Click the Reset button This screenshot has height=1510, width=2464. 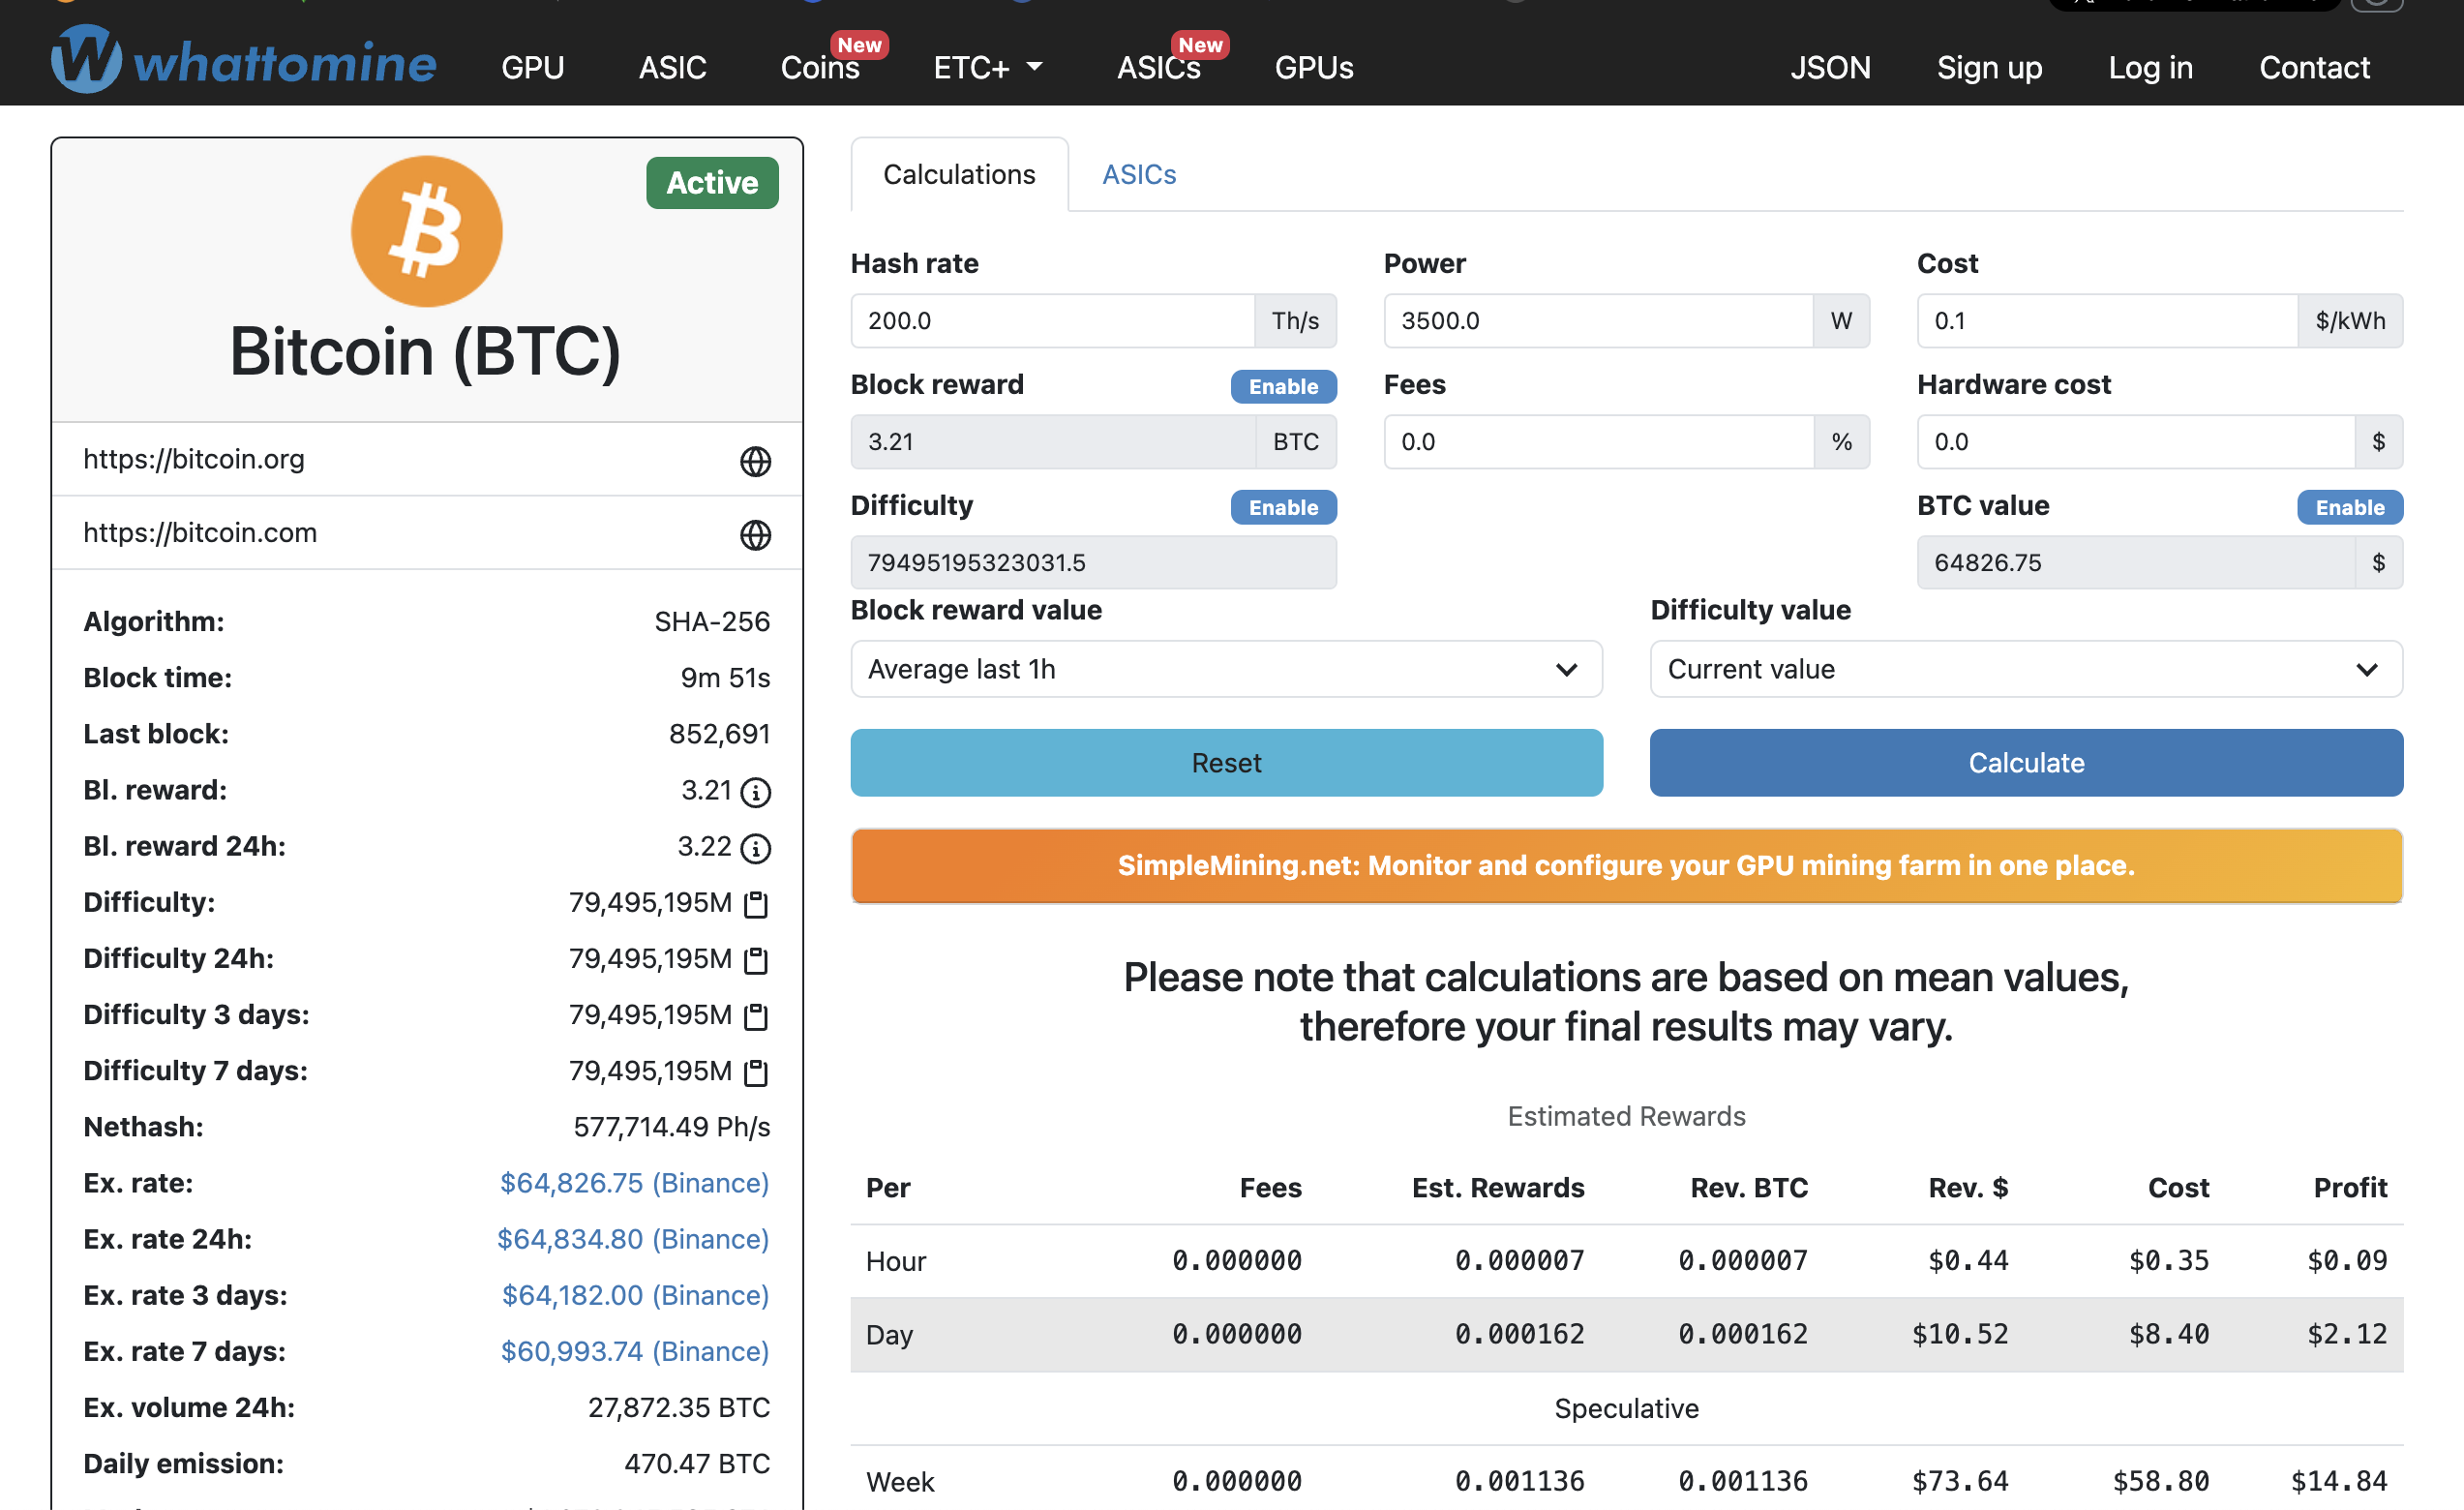[1226, 763]
